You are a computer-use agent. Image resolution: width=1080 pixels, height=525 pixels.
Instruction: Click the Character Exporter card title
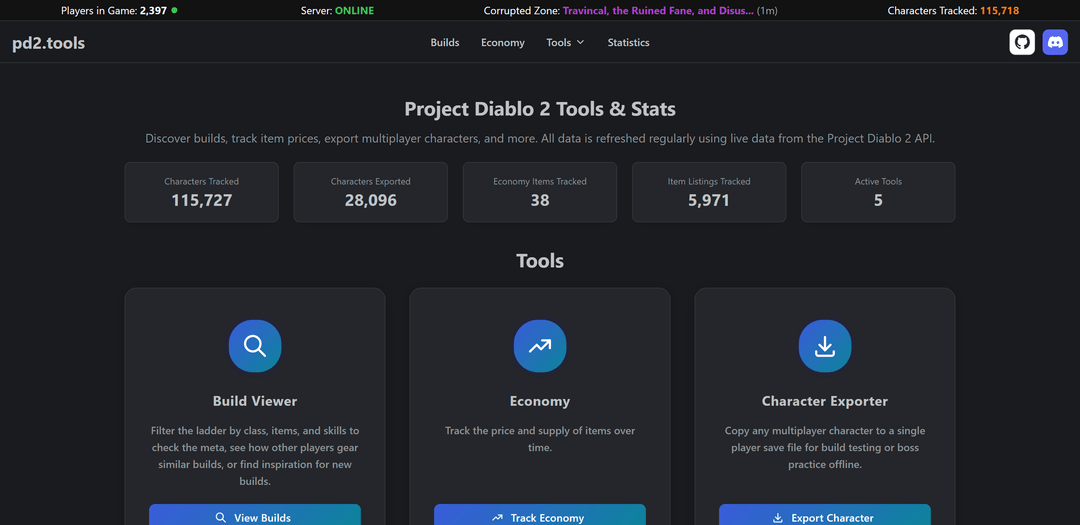[825, 401]
